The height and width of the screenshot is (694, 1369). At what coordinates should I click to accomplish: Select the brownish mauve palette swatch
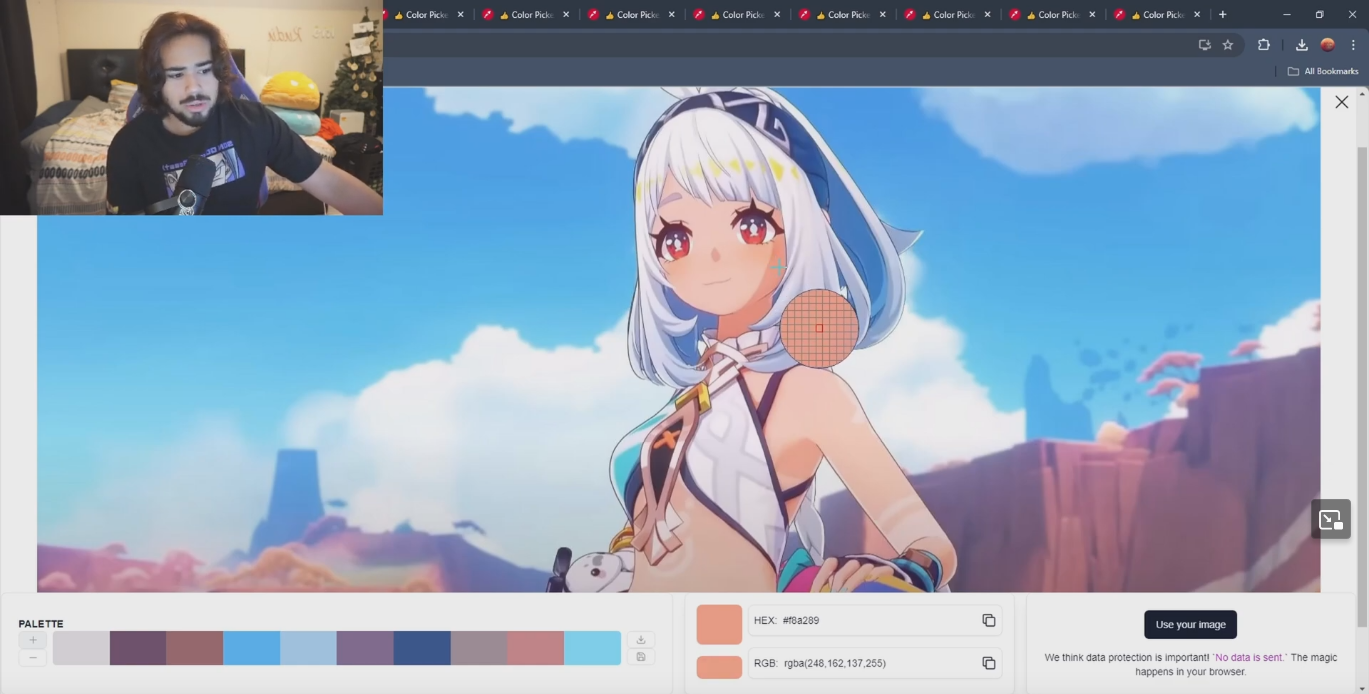[x=194, y=648]
